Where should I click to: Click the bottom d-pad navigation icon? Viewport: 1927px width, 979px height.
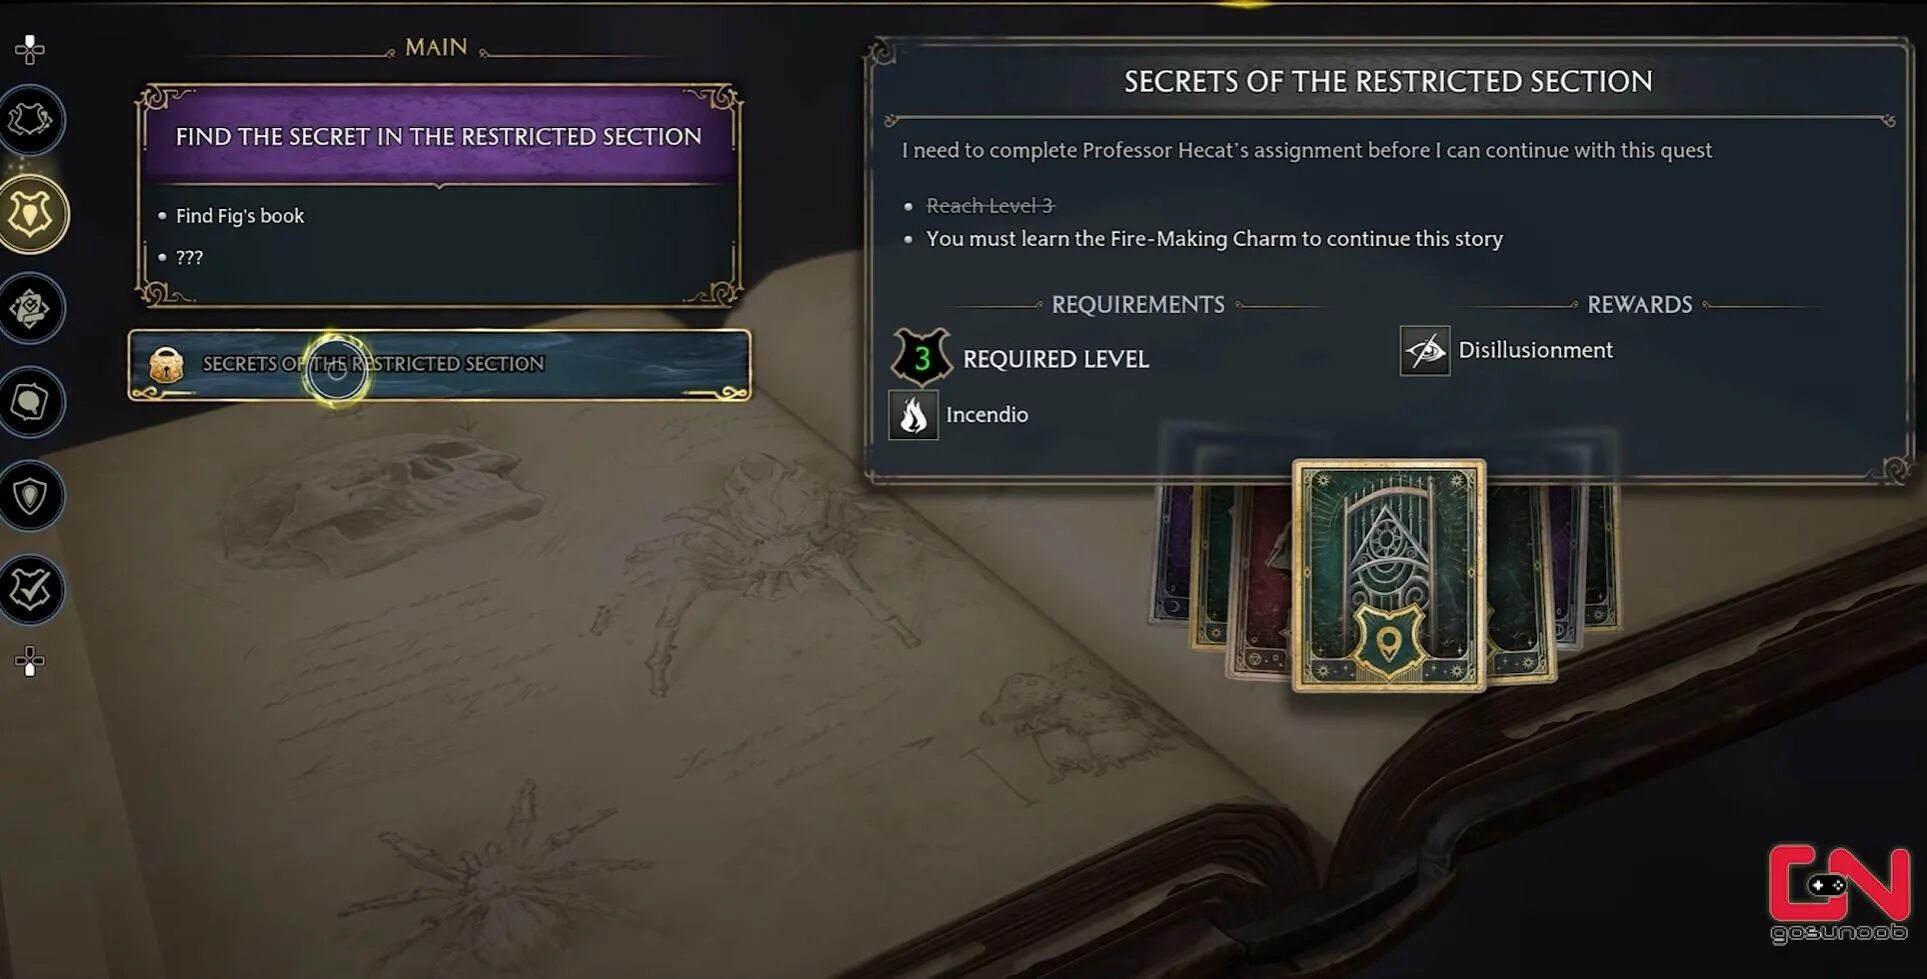pyautogui.click(x=30, y=661)
